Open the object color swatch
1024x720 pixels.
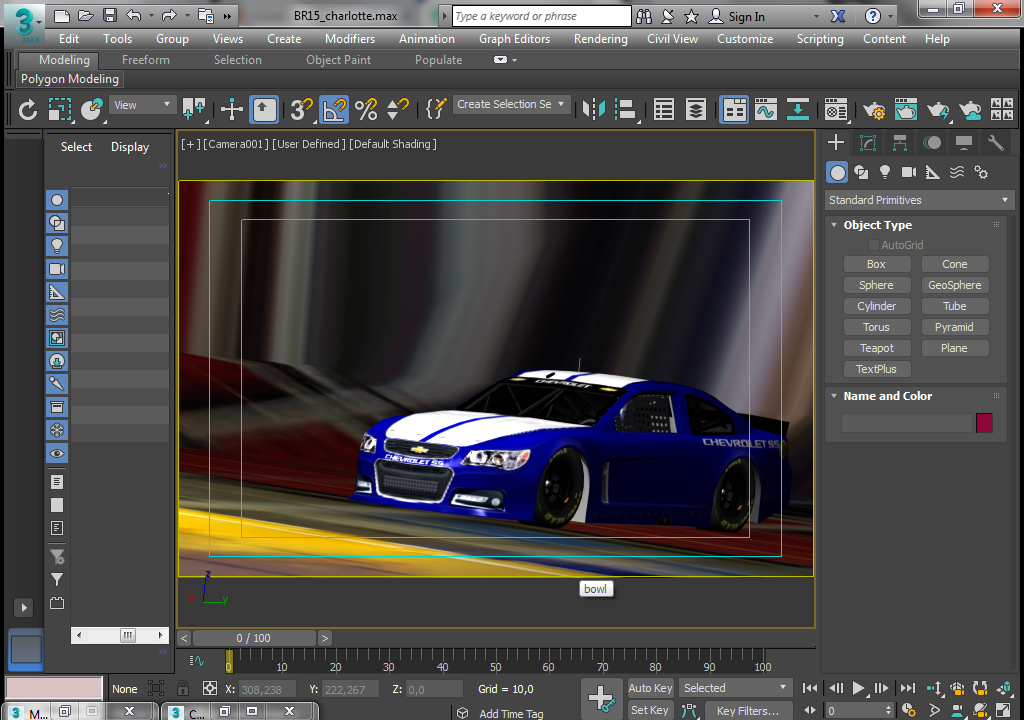point(984,423)
